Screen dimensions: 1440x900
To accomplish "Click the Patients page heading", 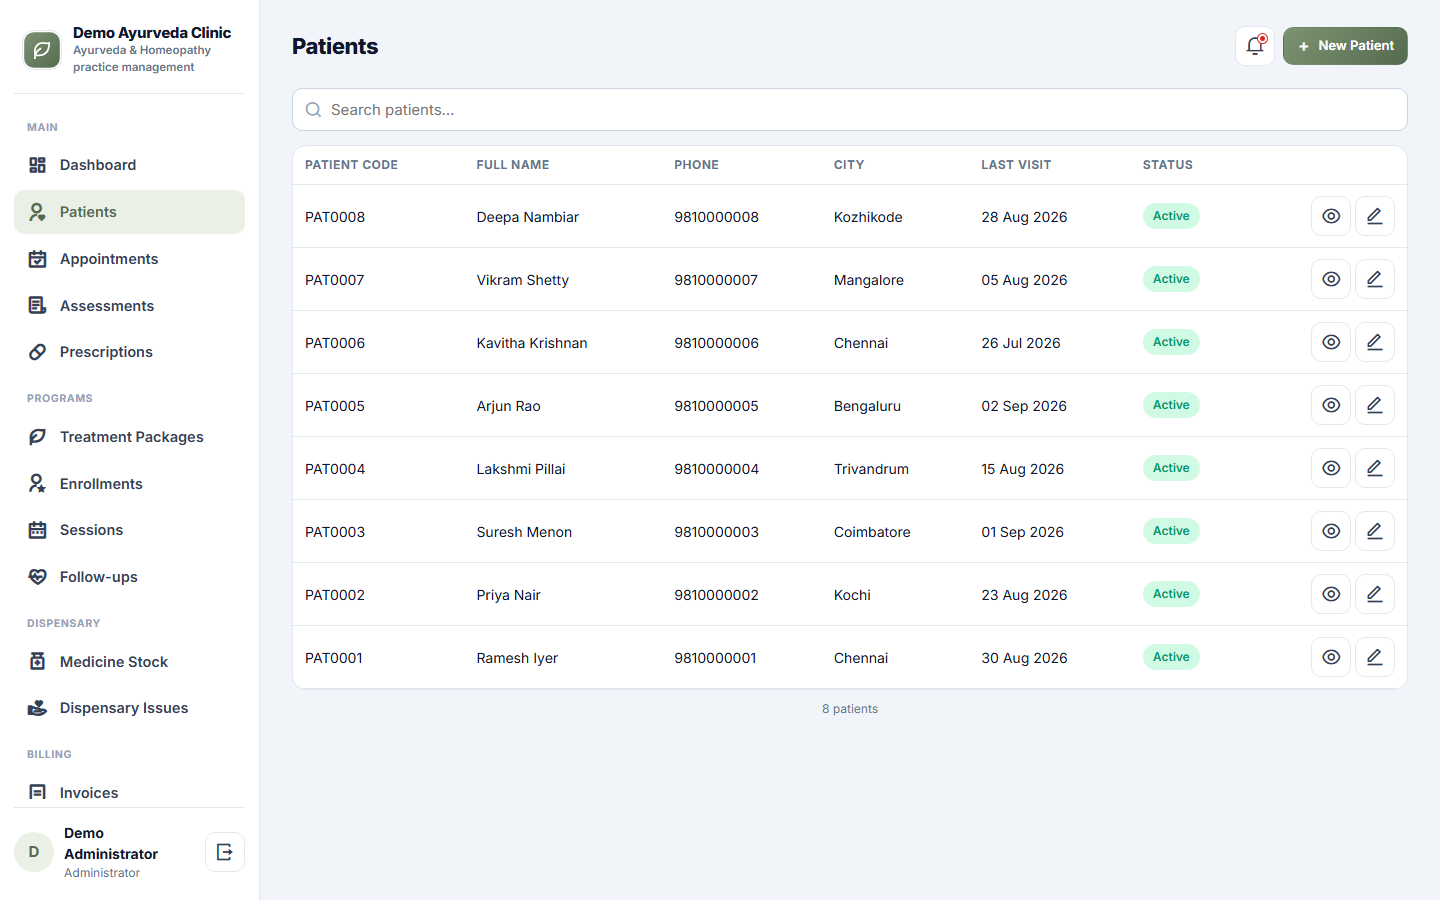I will (335, 46).
